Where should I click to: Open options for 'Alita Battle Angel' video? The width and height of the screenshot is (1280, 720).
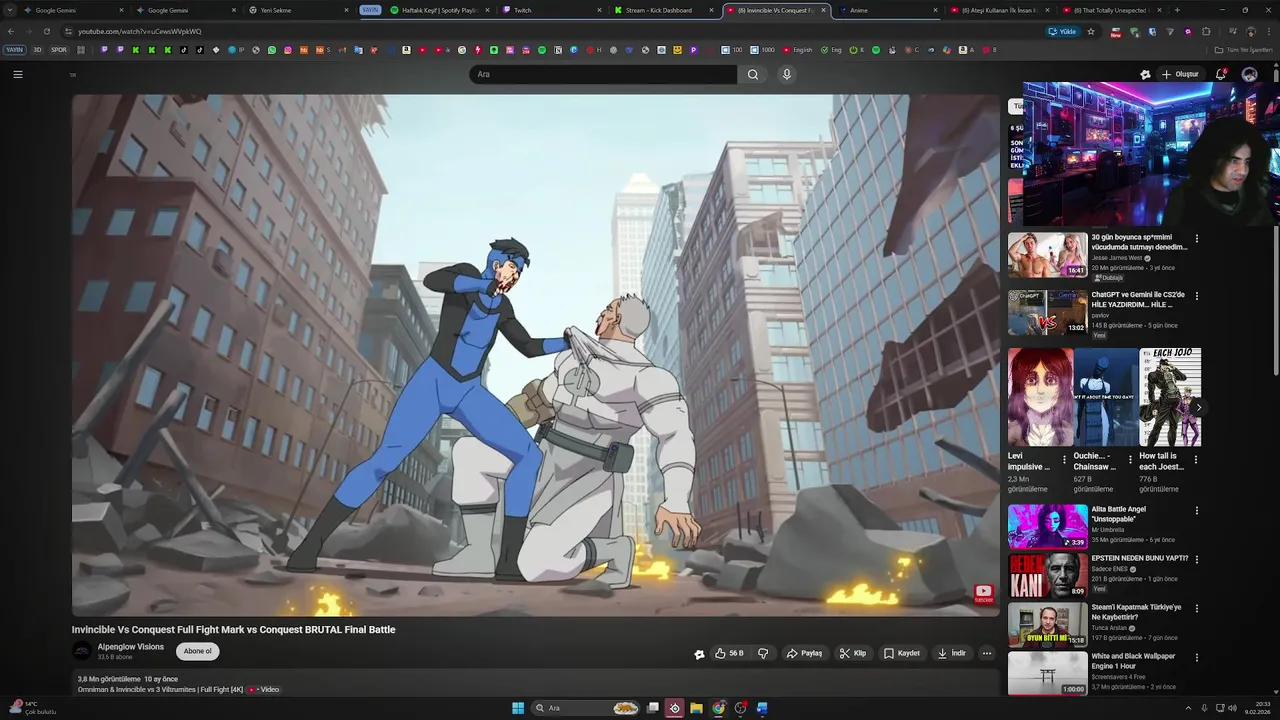1196,510
